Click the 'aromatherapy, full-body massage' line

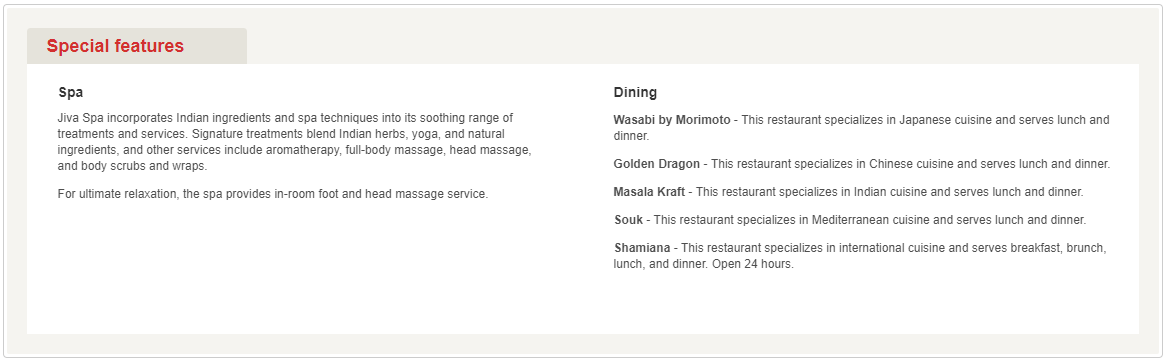tap(294, 150)
